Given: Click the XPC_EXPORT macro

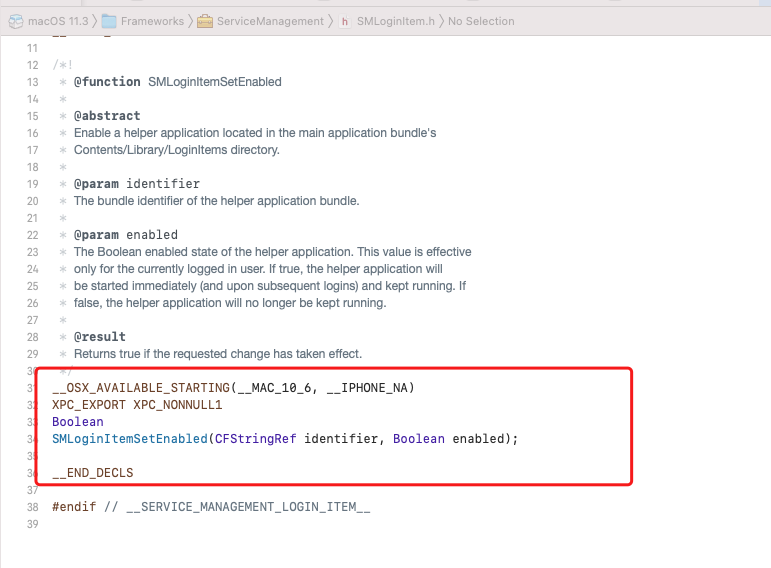Looking at the screenshot, I should point(89,405).
